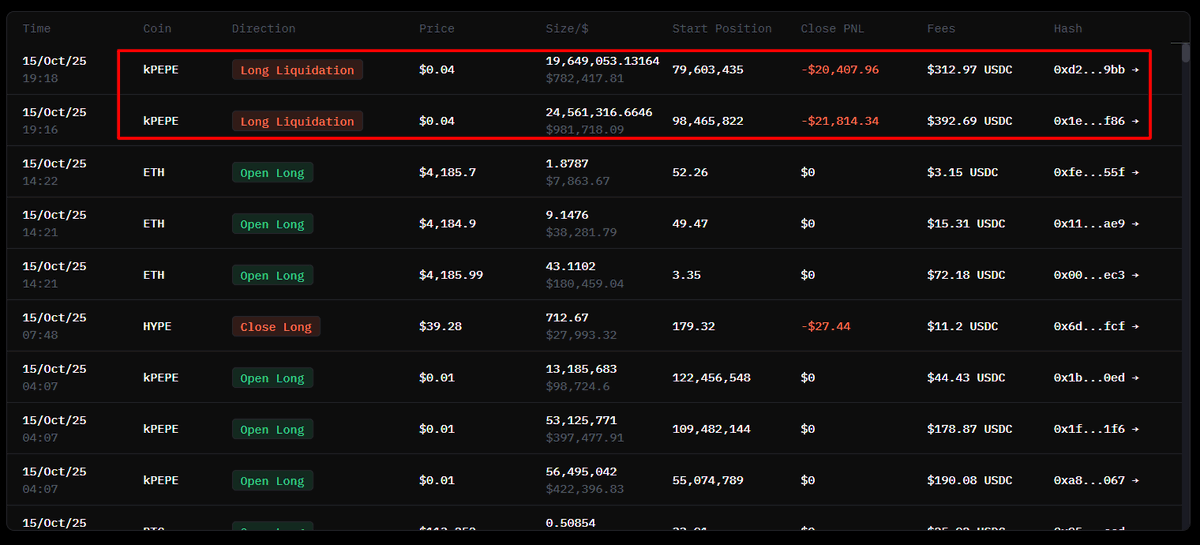This screenshot has width=1200, height=545.
Task: Click the arrow icon beside hash 0x00...ec3
Action: 1135,275
